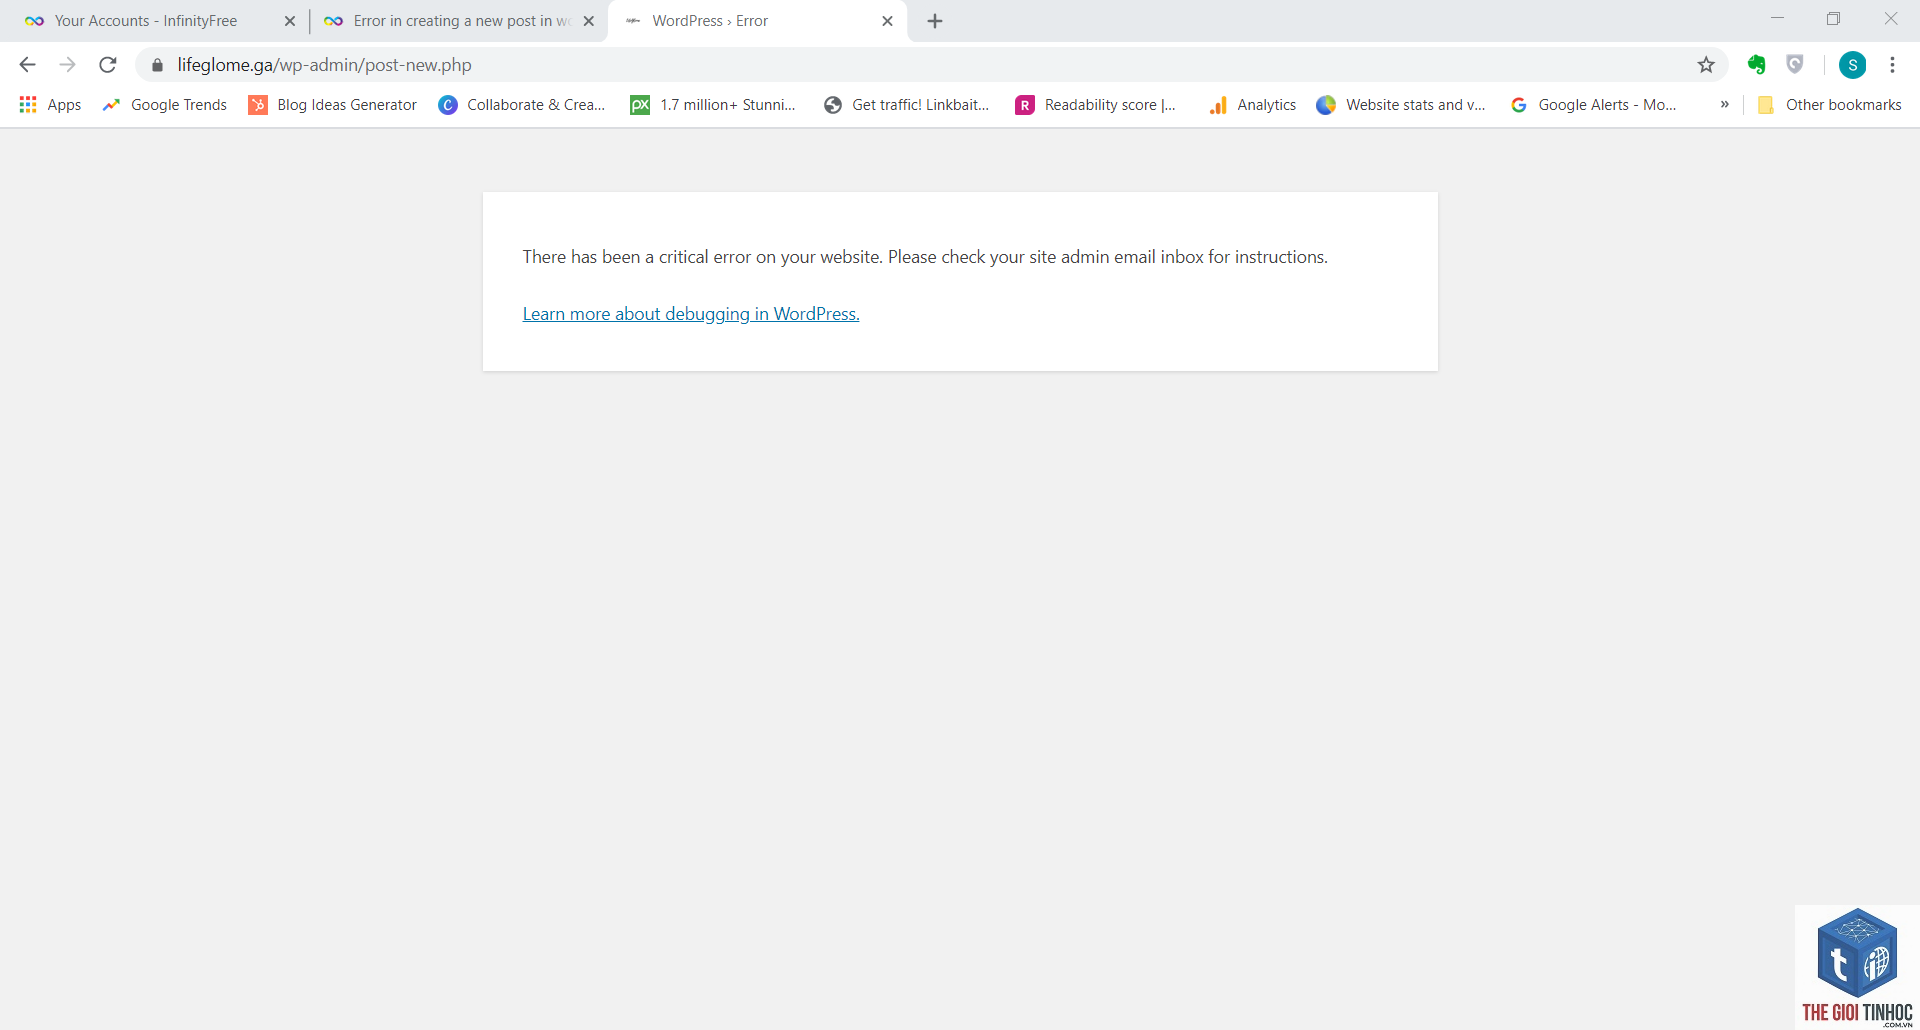Bookmark this page with the star
The width and height of the screenshot is (1920, 1030).
[x=1706, y=65]
